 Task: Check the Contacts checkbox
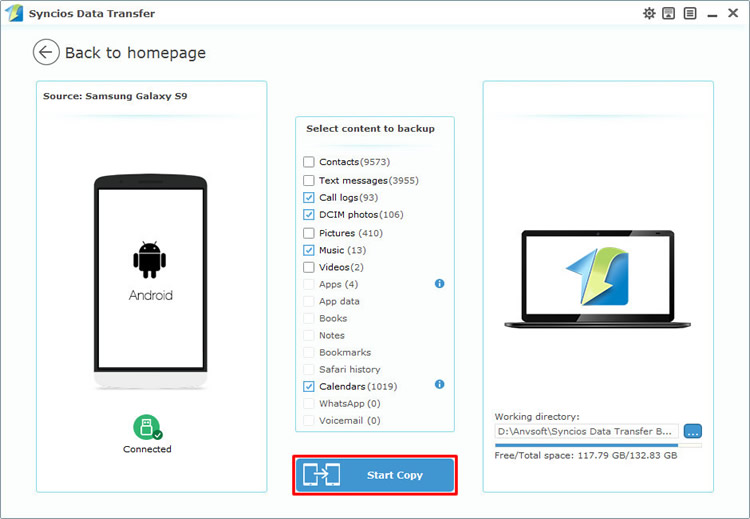coord(309,162)
